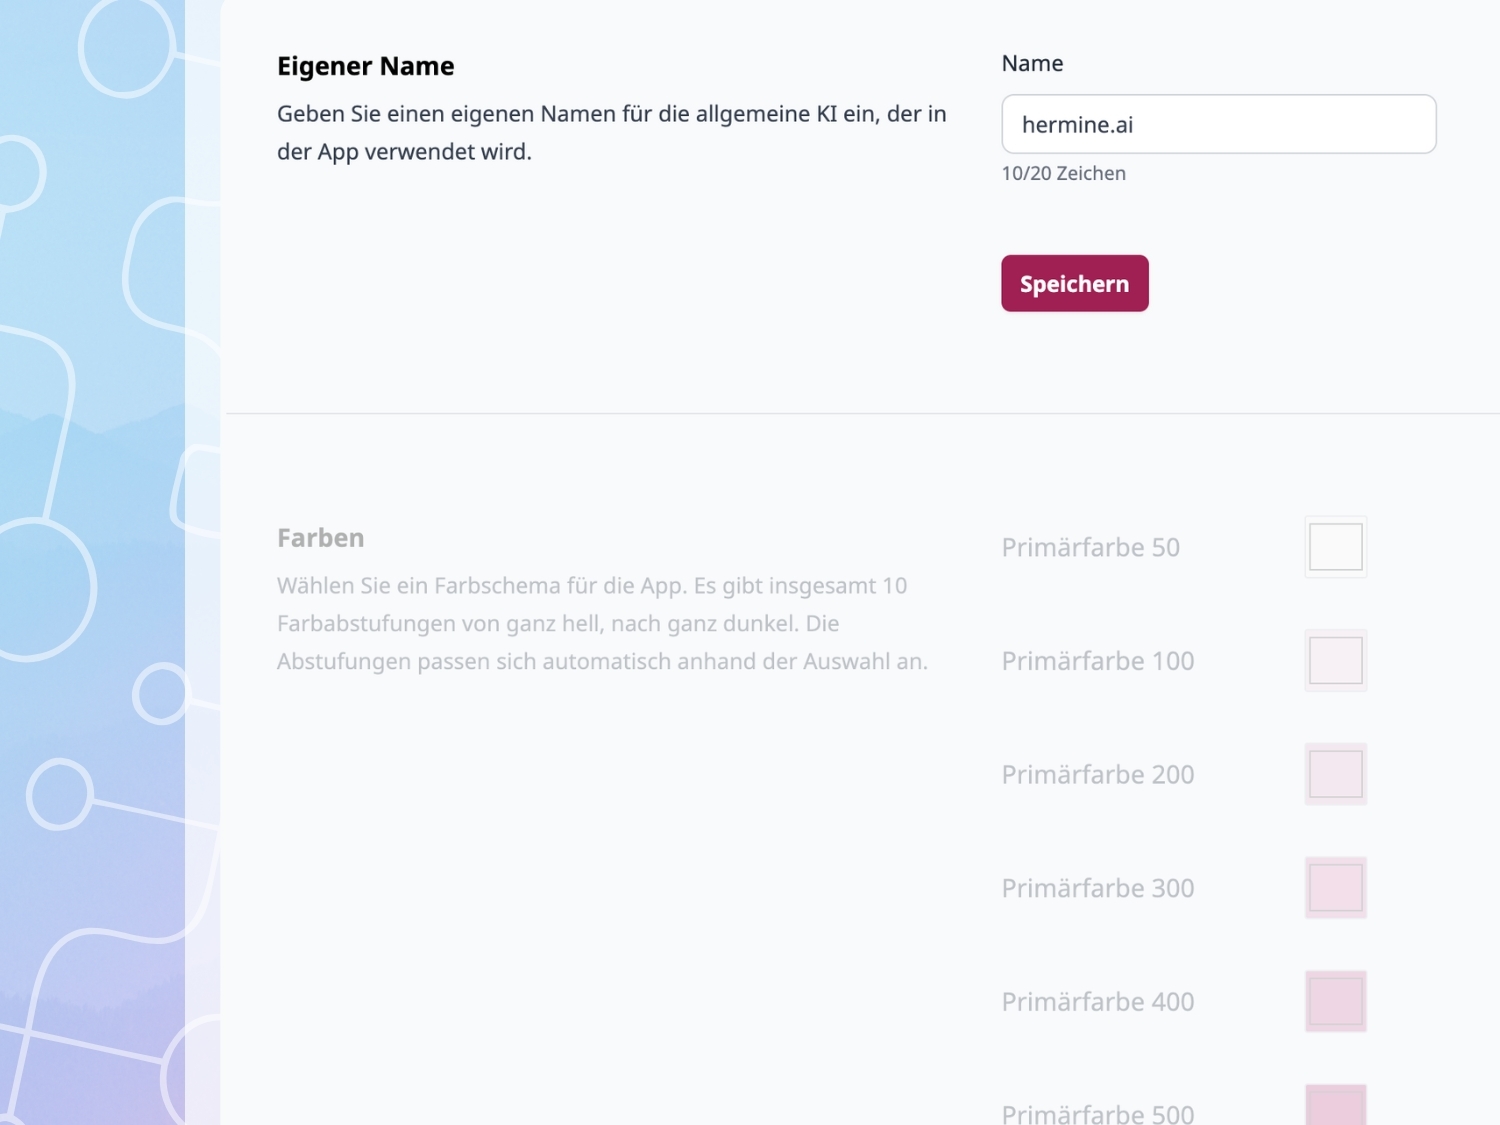Click the Eigener Name description text
Viewport: 1500px width, 1125px height.
coord(611,132)
